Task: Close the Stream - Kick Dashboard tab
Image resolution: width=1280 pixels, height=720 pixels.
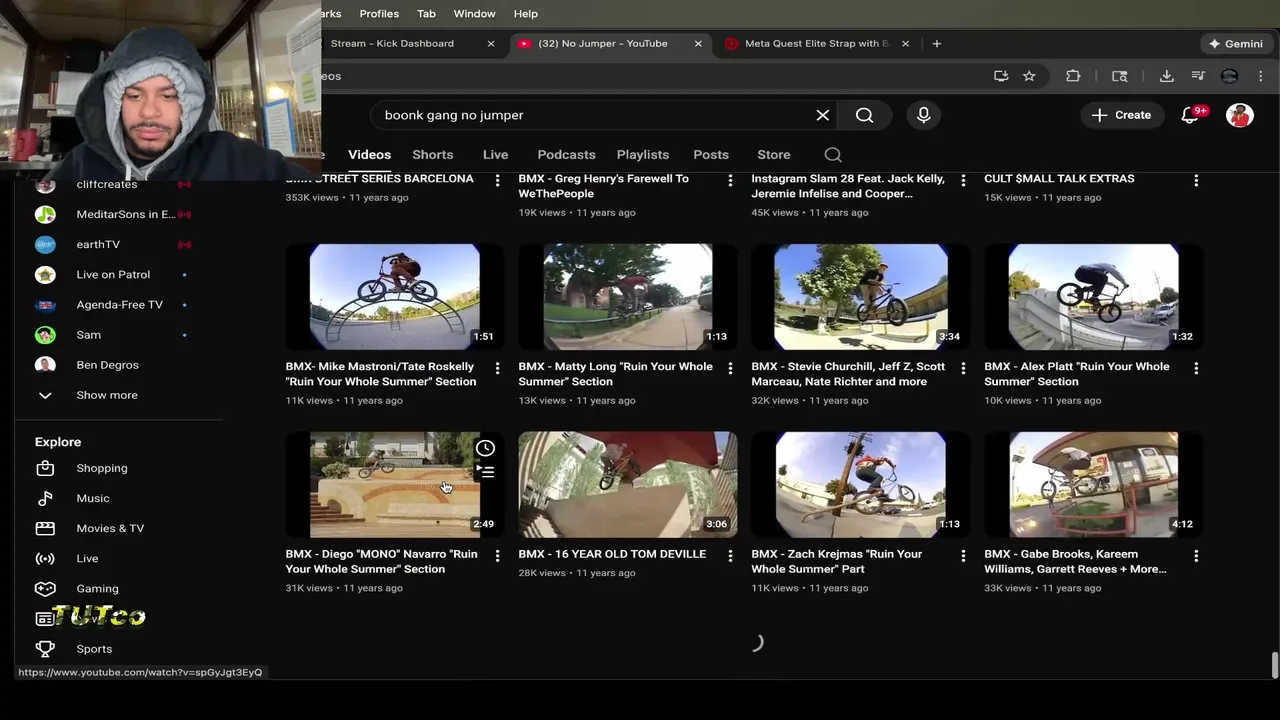Action: click(491, 44)
